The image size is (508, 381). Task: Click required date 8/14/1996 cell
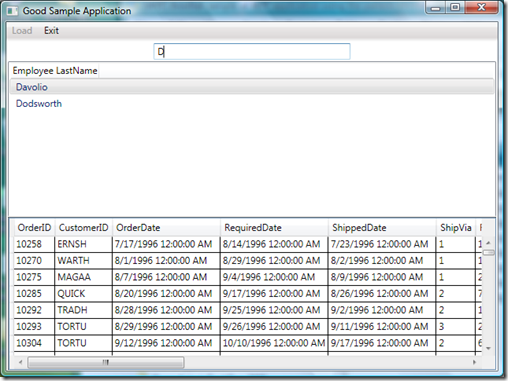coord(274,244)
